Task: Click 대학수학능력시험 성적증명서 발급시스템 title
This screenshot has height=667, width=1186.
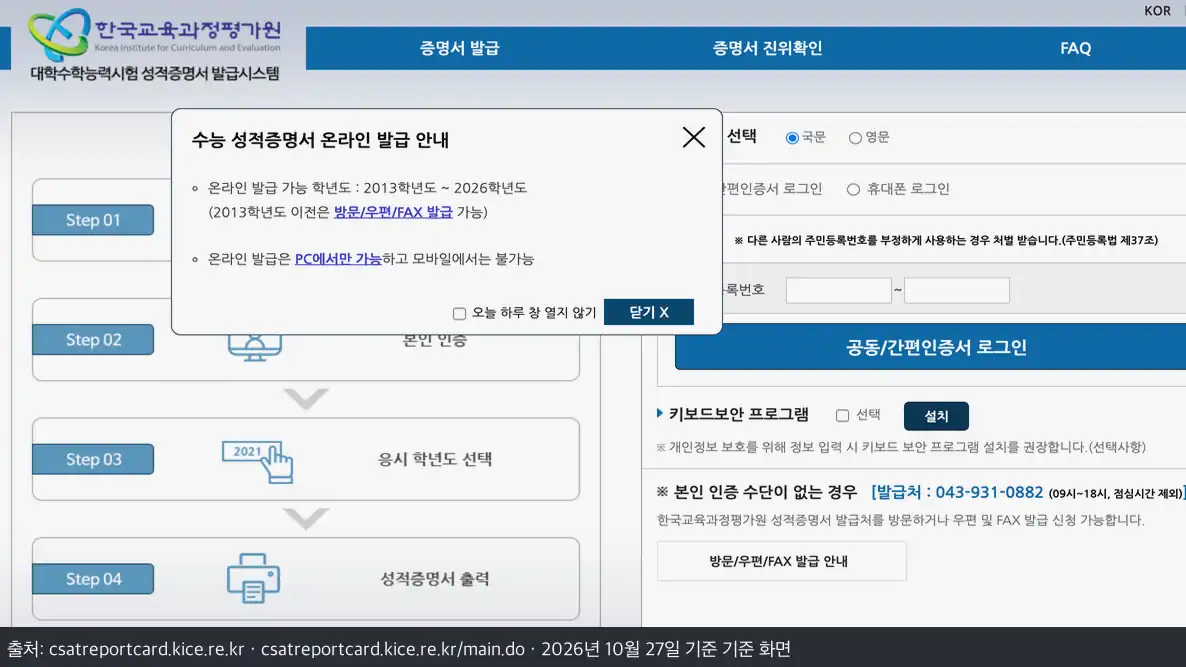Action: pos(155,73)
